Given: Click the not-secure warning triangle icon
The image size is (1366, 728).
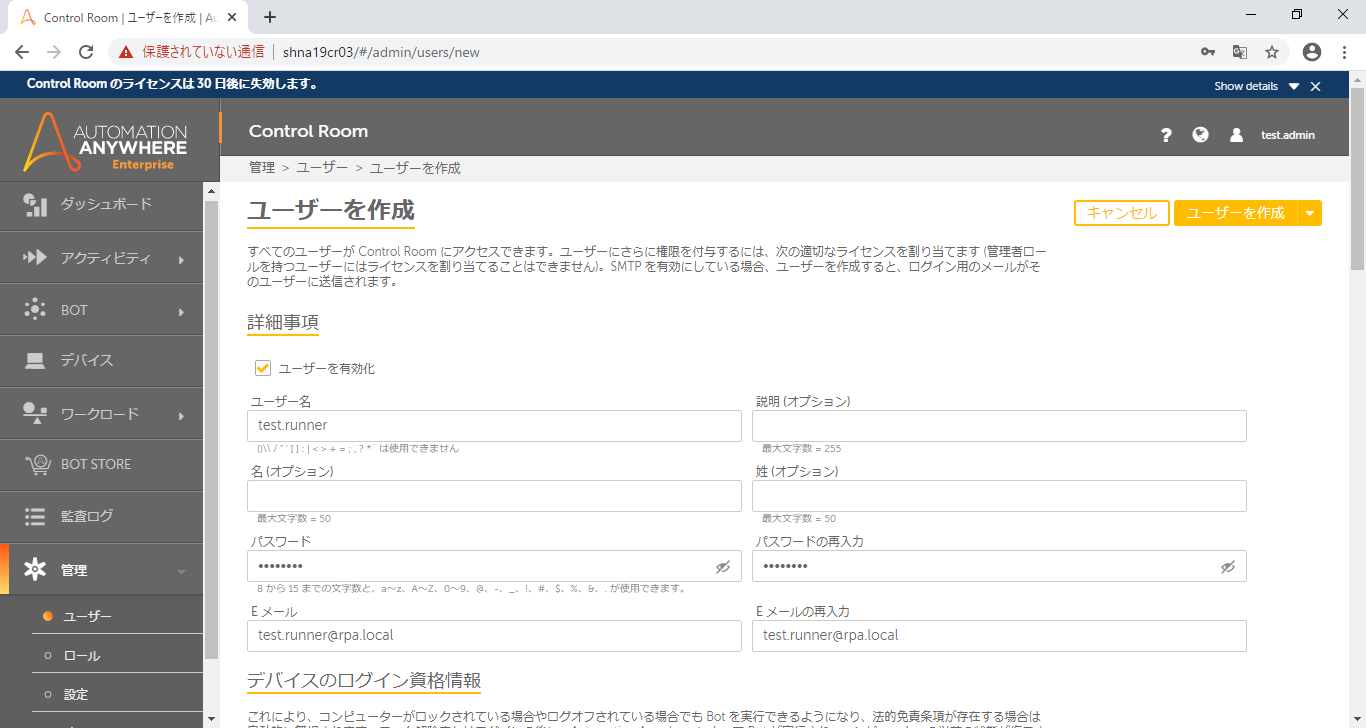Looking at the screenshot, I should 126,52.
